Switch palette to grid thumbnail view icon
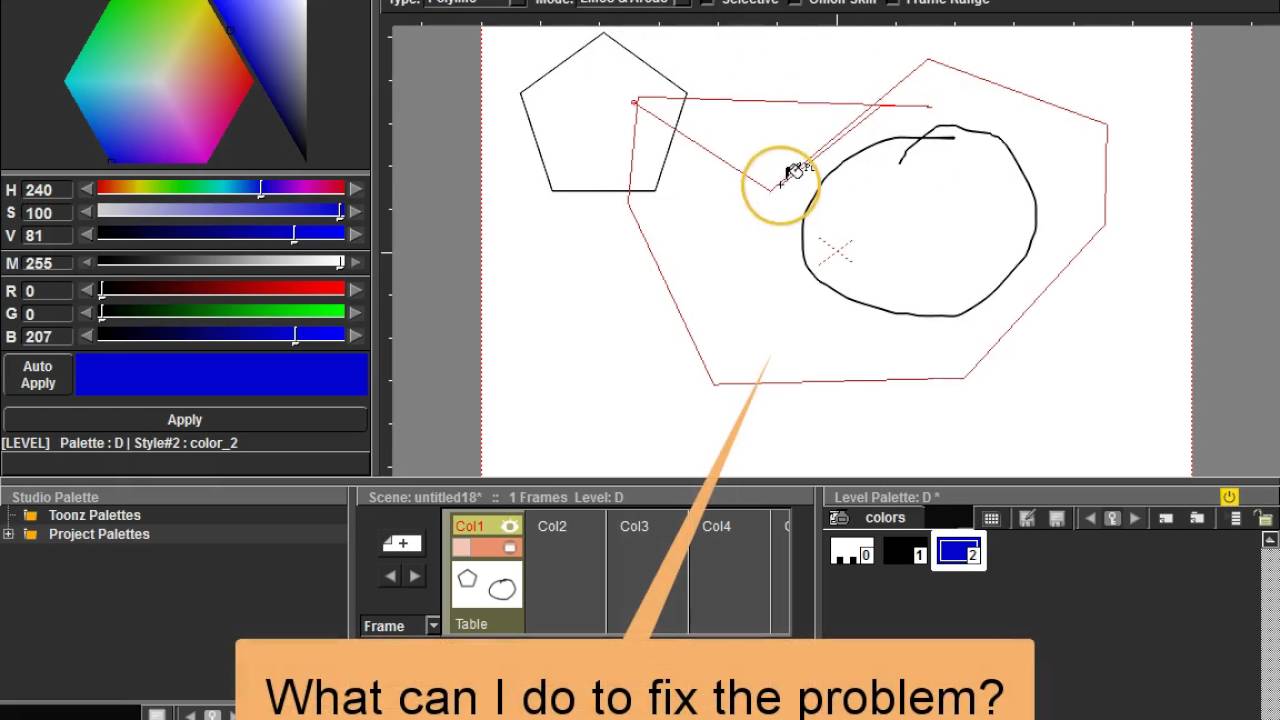Screen dimensions: 1280x720 [991, 518]
